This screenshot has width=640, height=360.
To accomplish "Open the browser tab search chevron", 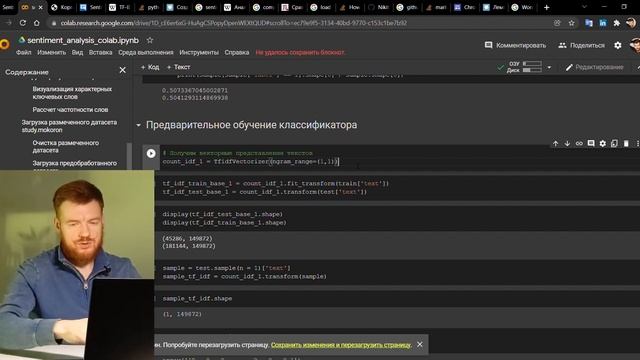I will pyautogui.click(x=584, y=7).
